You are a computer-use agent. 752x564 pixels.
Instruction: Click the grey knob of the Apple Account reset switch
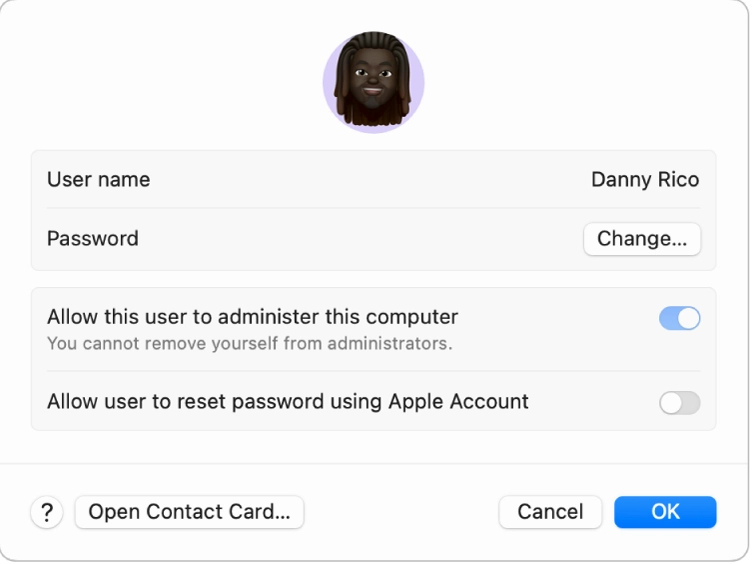[x=671, y=402]
